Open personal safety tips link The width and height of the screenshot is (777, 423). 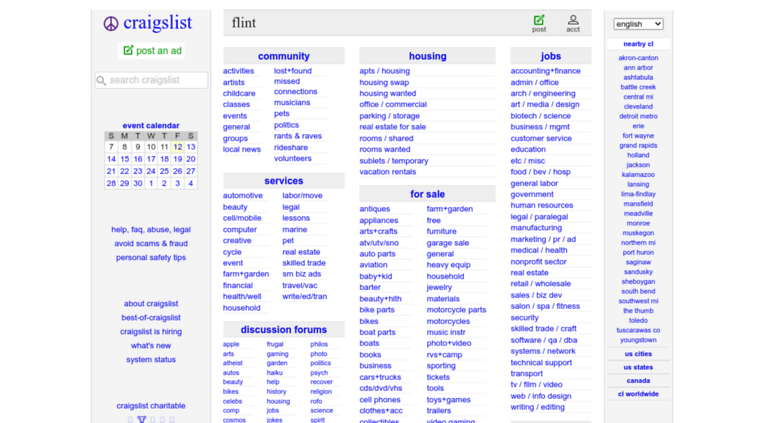tap(151, 257)
